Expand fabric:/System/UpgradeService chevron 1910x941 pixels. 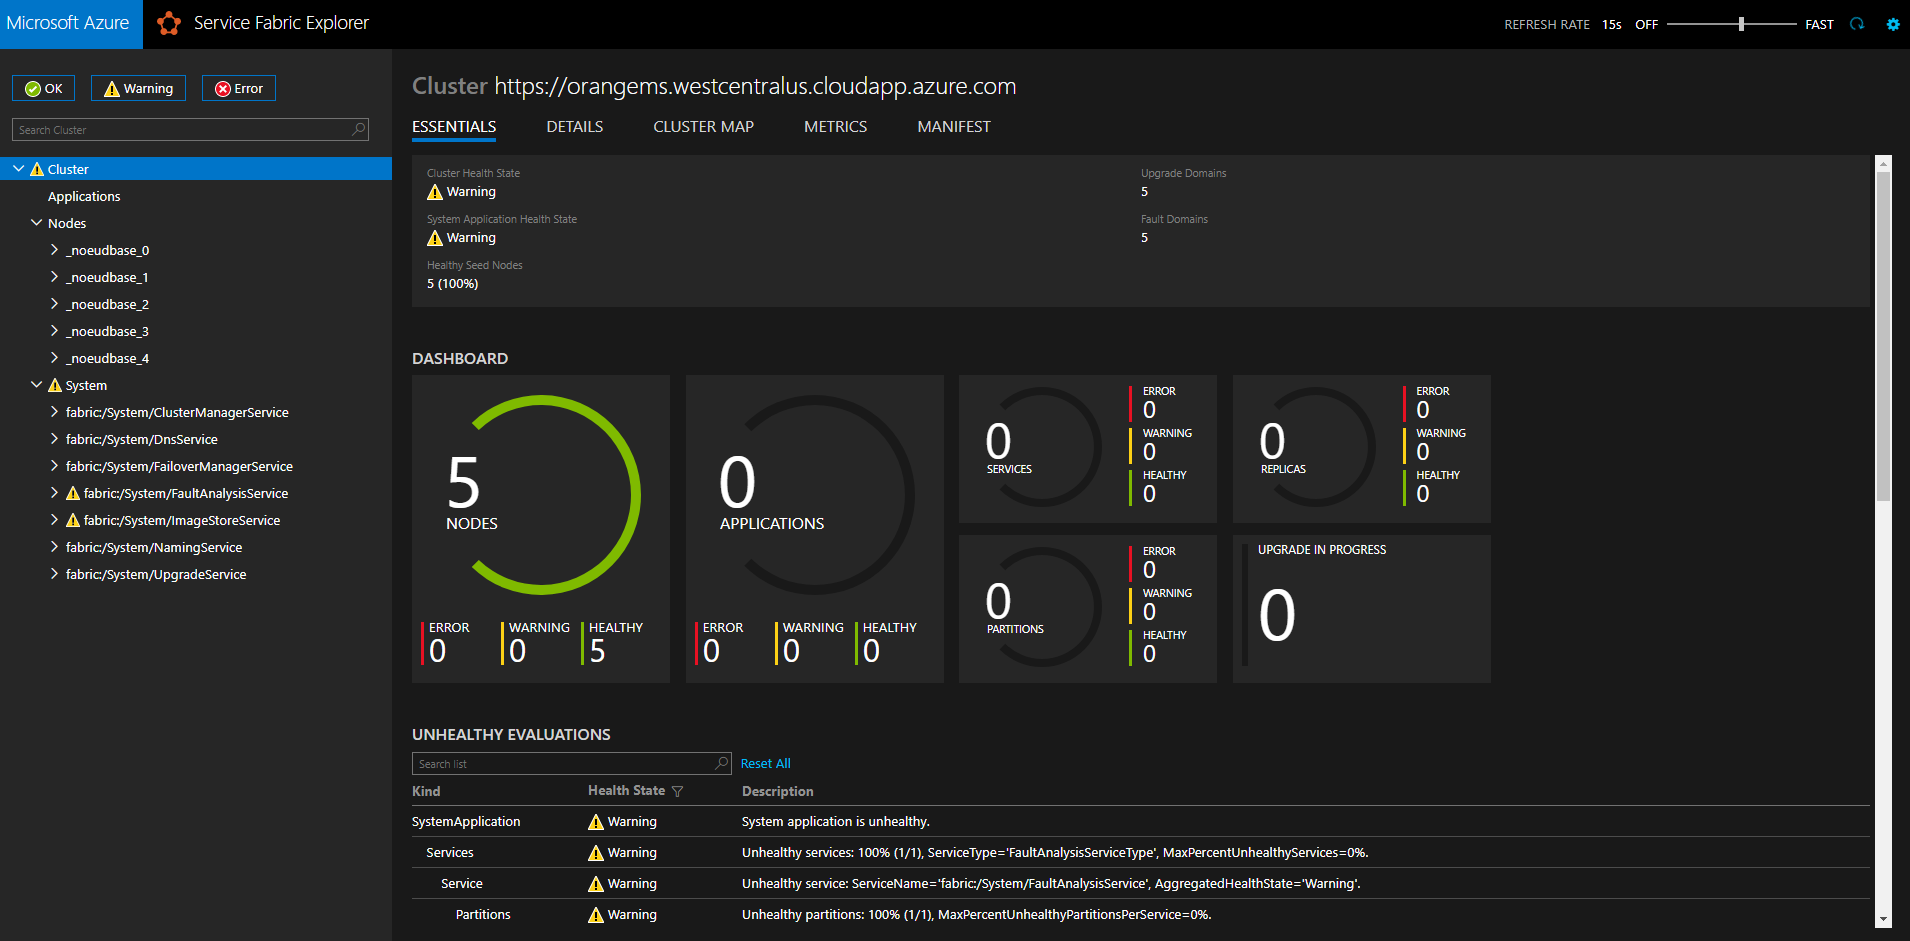[x=54, y=574]
